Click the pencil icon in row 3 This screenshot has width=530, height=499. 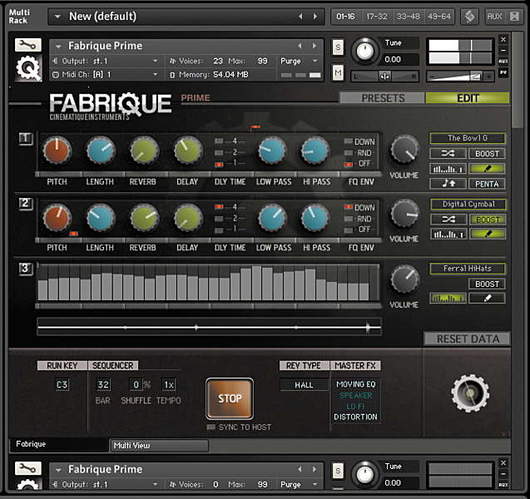487,298
